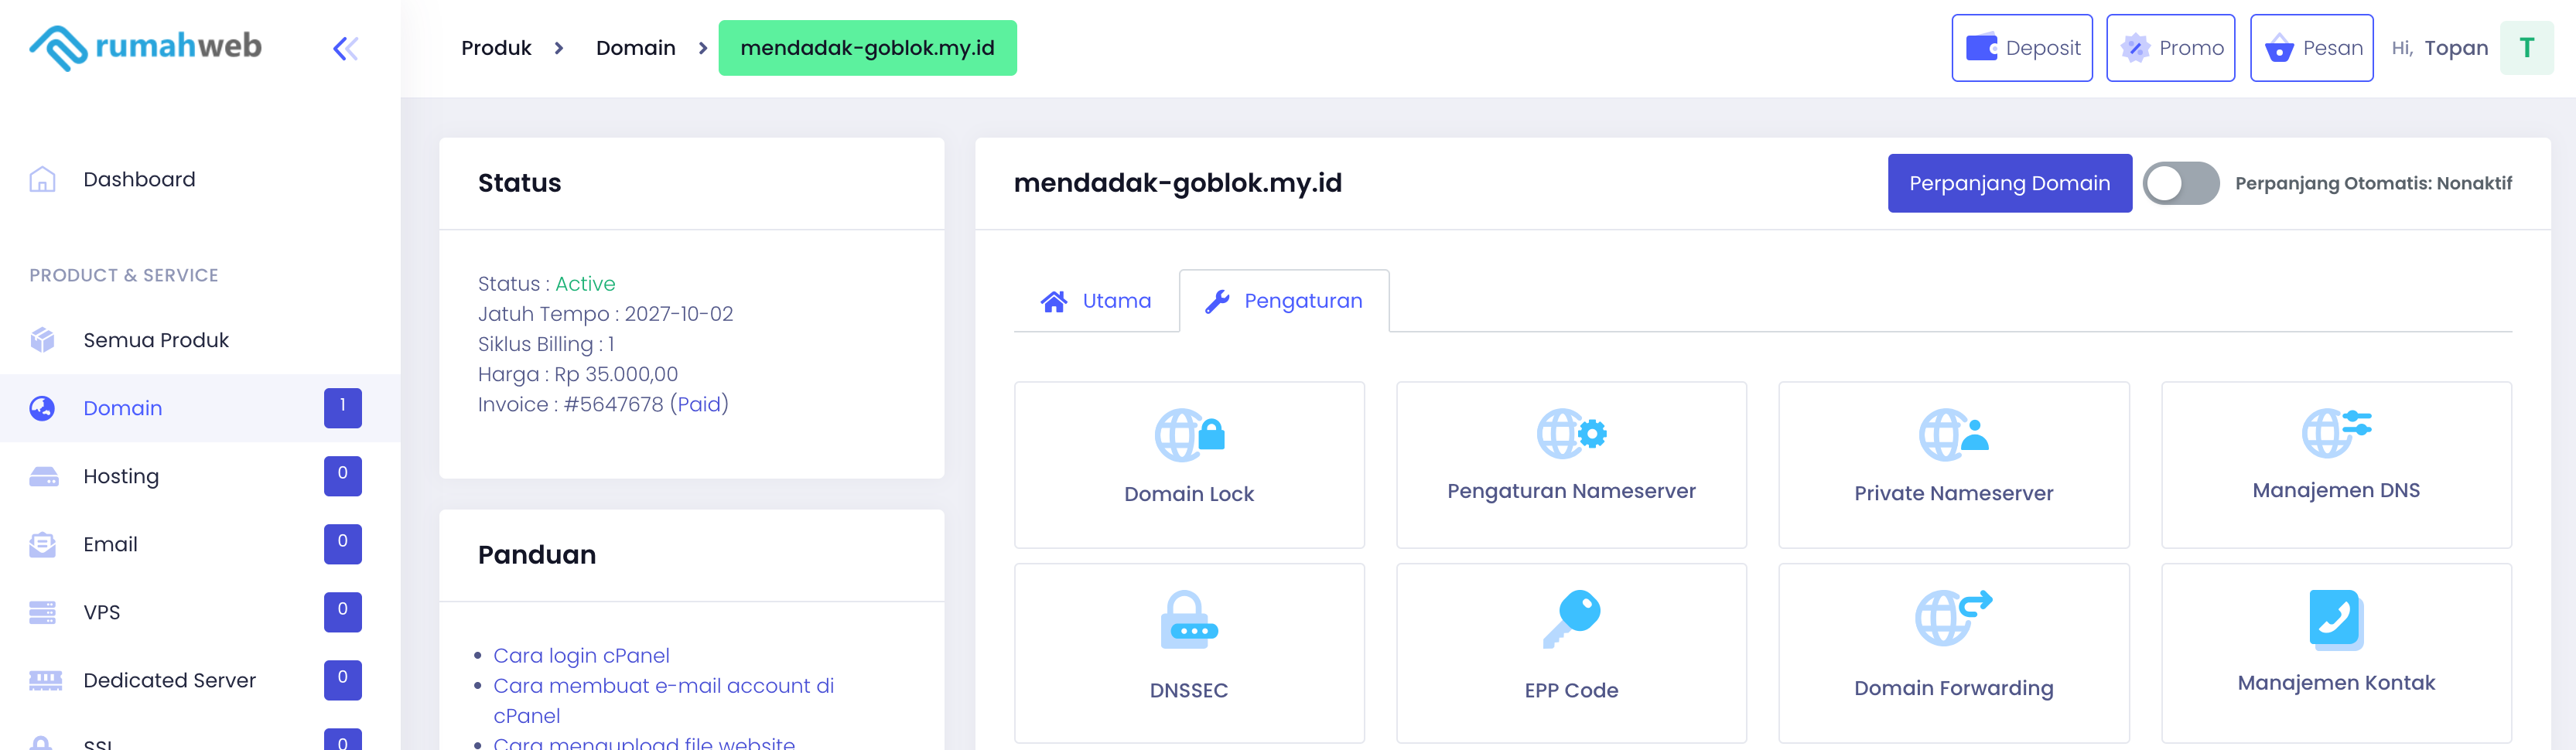Image resolution: width=2576 pixels, height=750 pixels.
Task: Click the 'Active' status text
Action: click(x=585, y=284)
